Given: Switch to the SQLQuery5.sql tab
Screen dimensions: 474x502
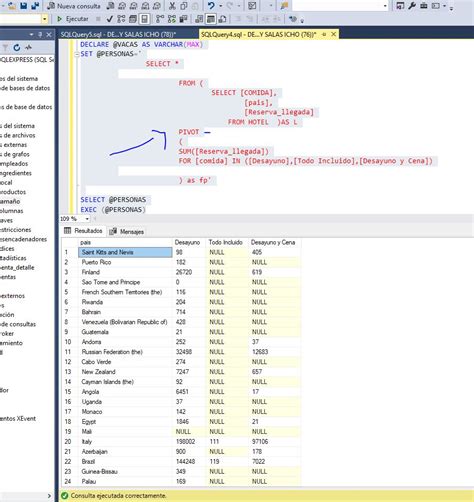Looking at the screenshot, I should pos(118,34).
